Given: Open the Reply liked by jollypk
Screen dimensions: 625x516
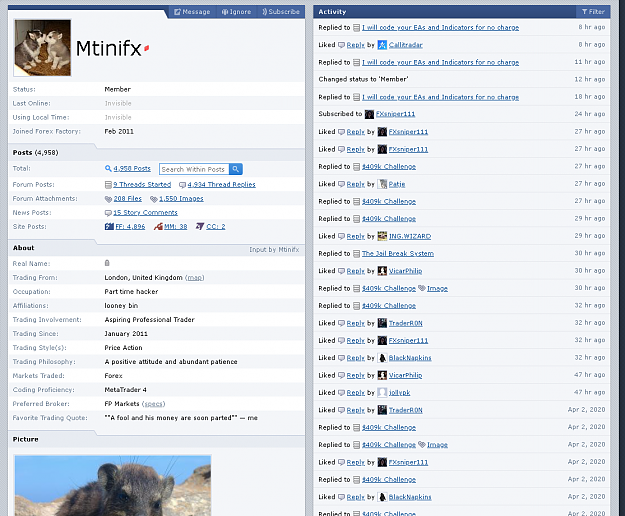Looking at the screenshot, I should point(356,393).
